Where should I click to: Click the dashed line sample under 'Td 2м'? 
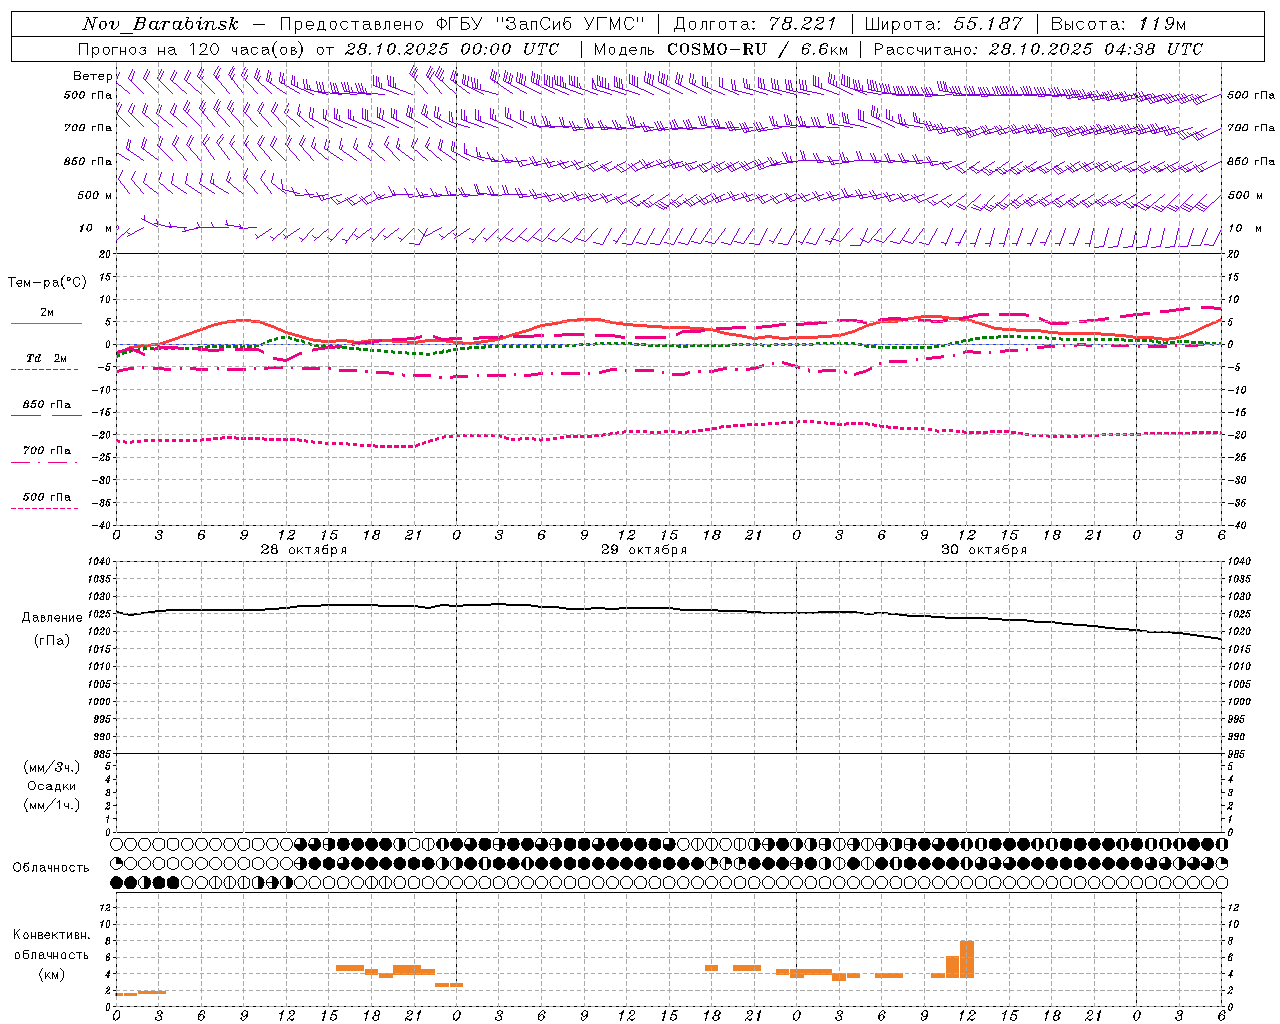coord(44,370)
